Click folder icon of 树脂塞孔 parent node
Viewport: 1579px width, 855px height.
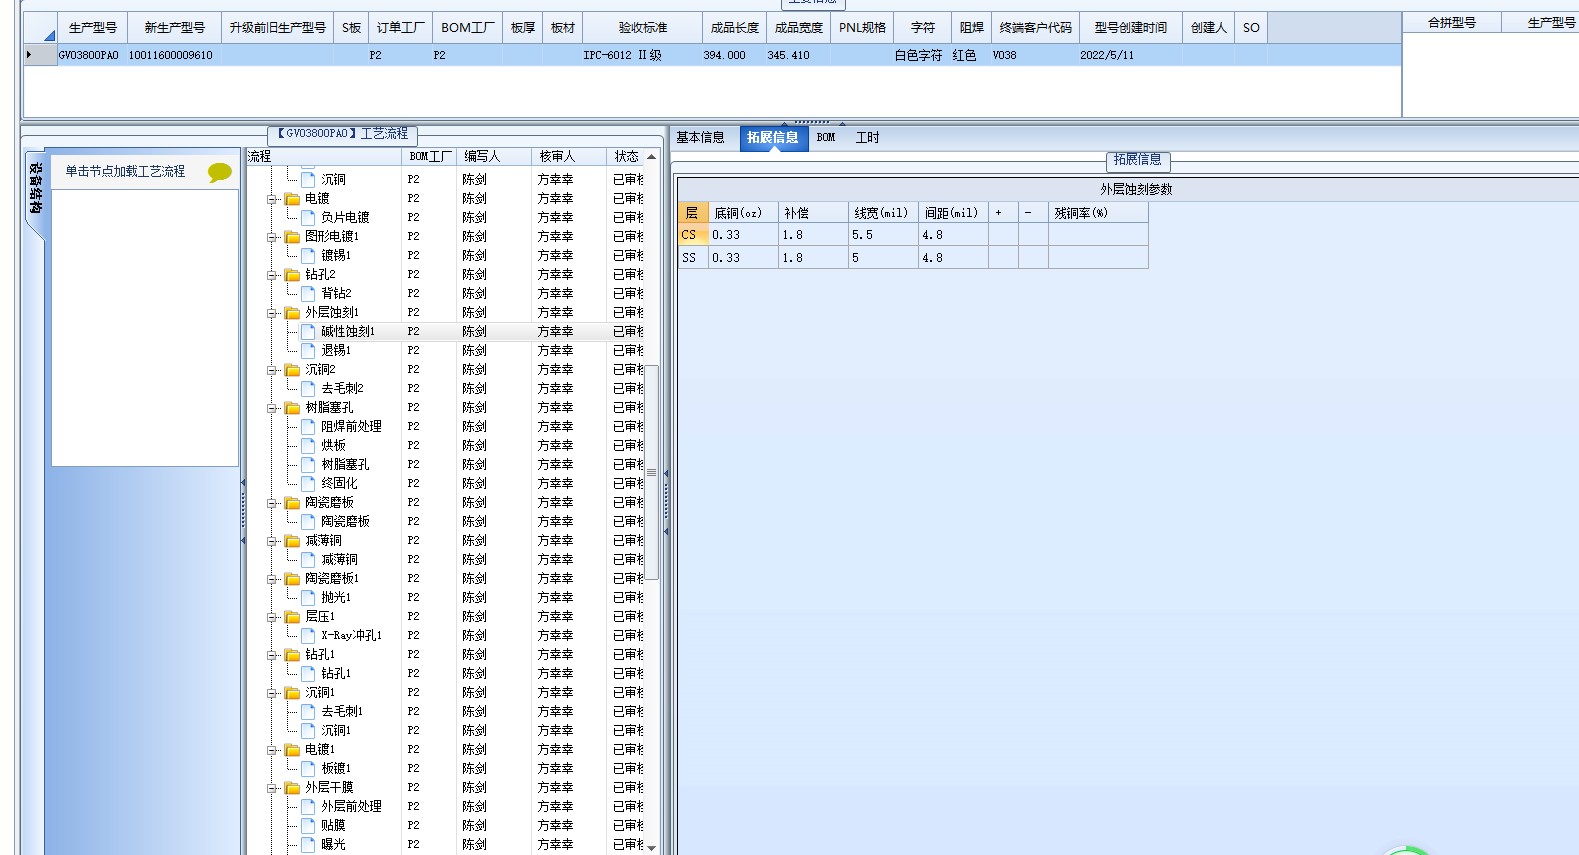(292, 408)
